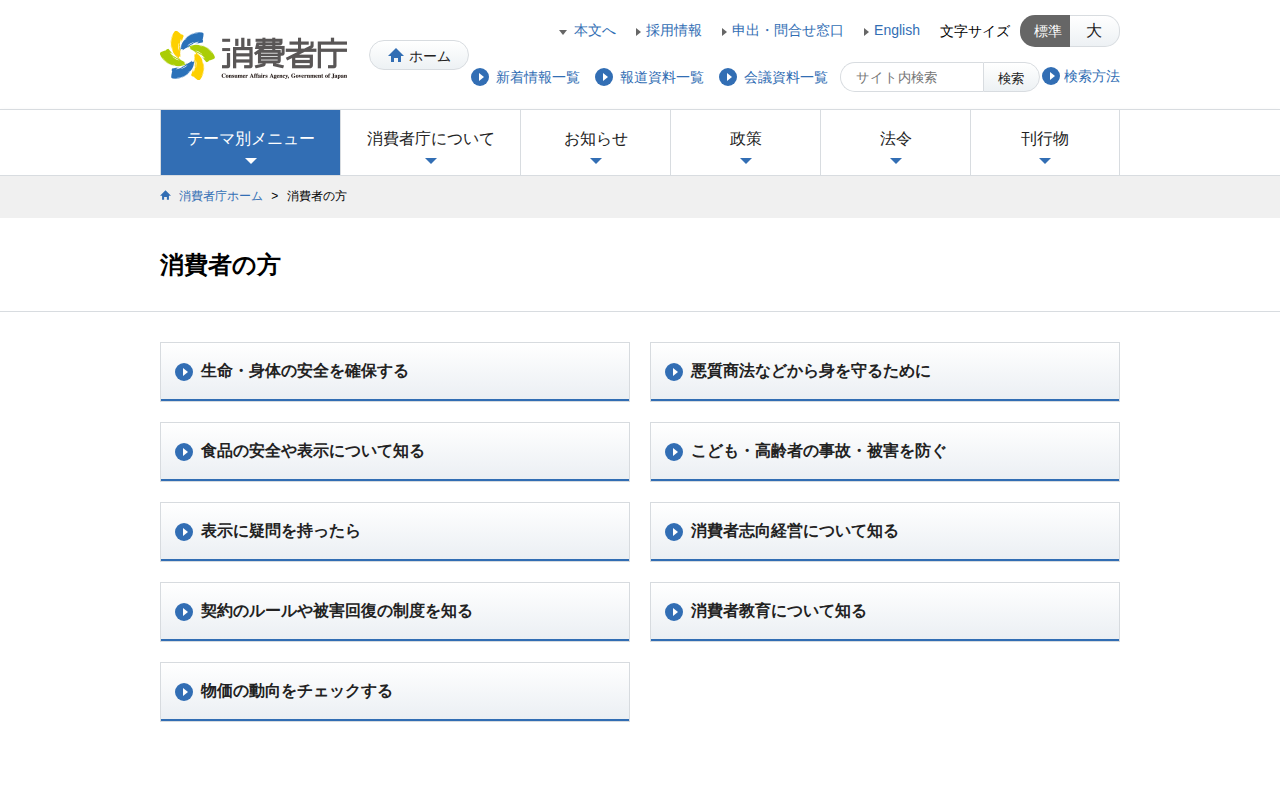Click the 文字サイズ label
The width and height of the screenshot is (1280, 800).
[975, 31]
